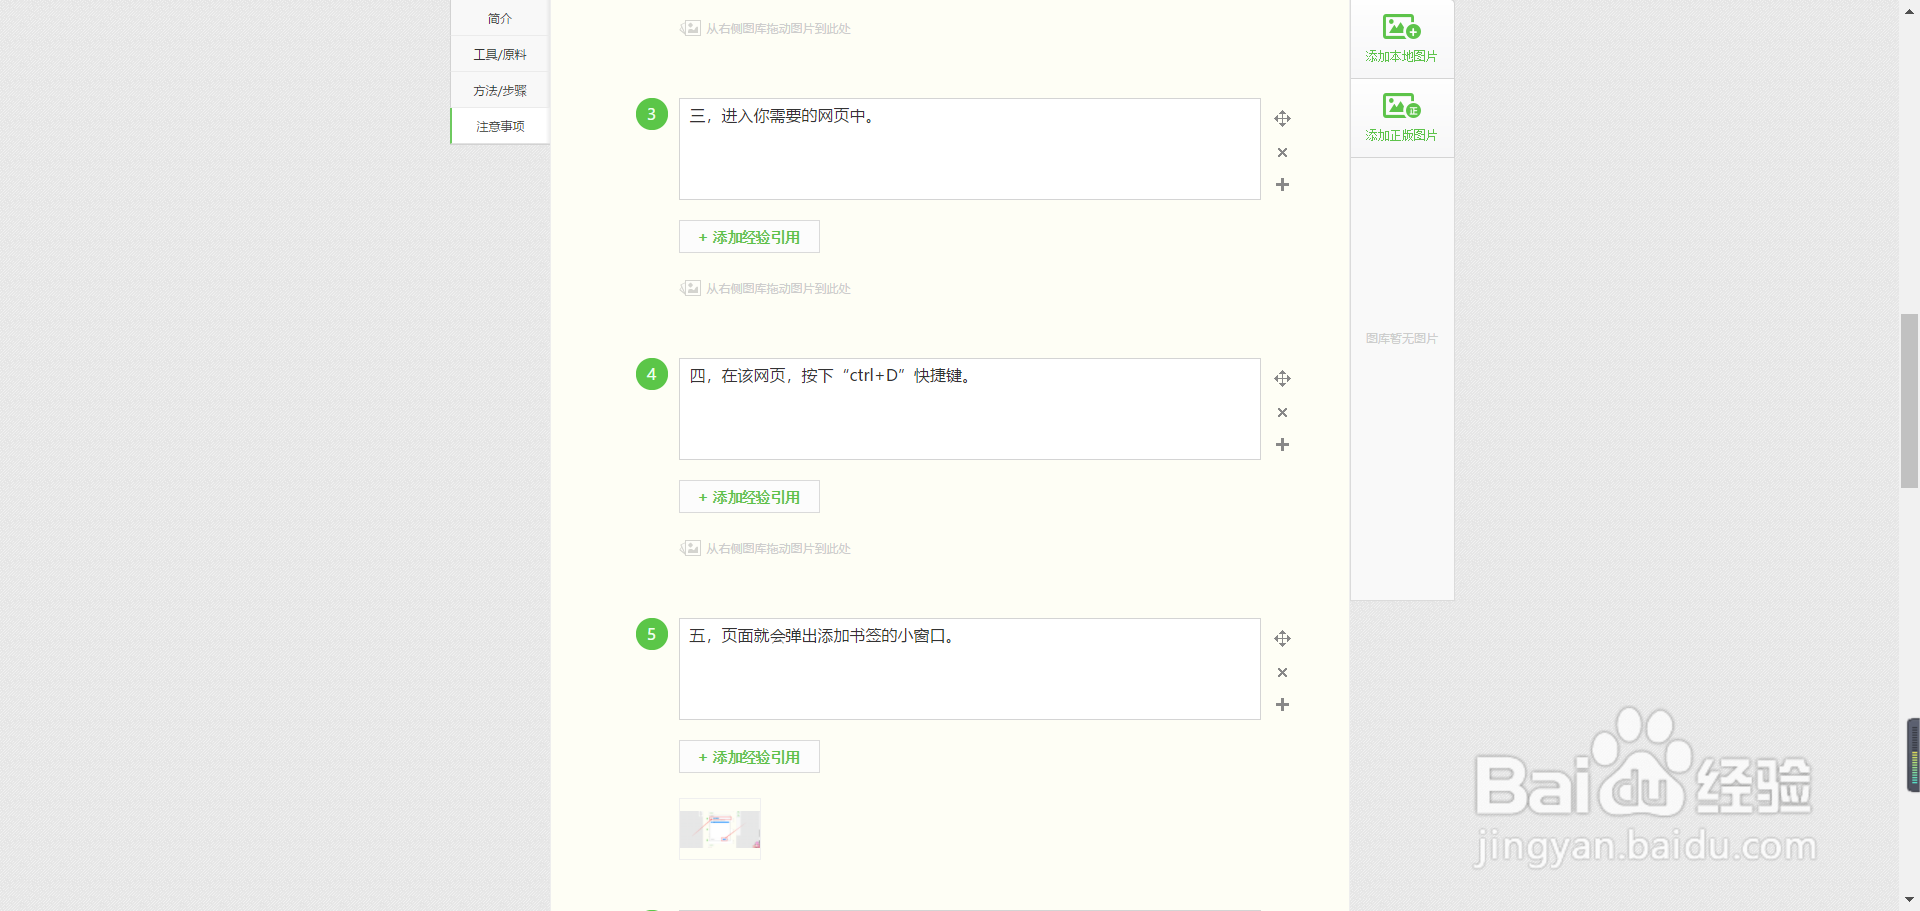Switch to the 简介 tab

coord(499,17)
